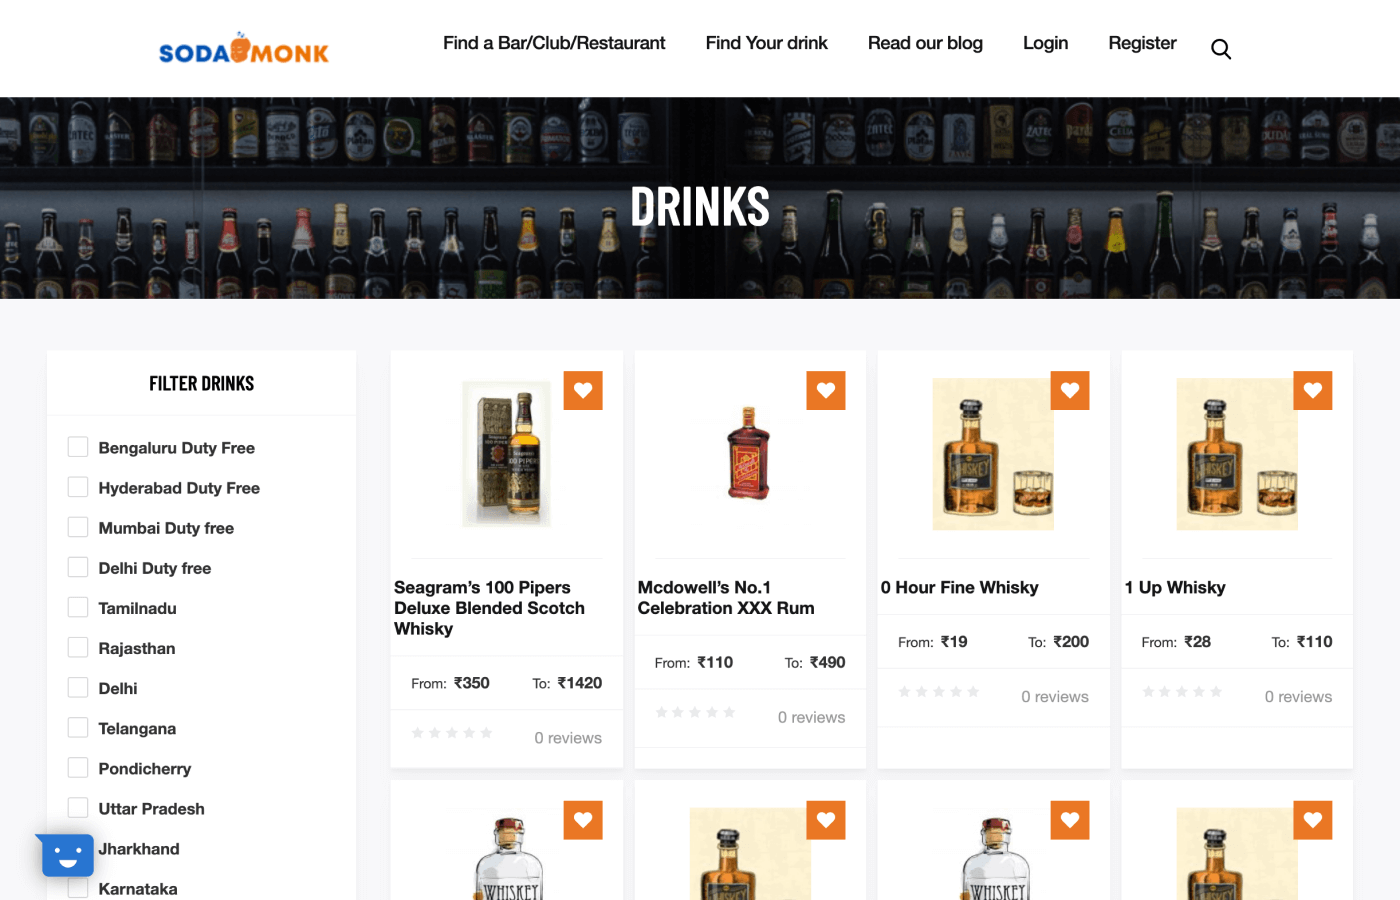Image resolution: width=1400 pixels, height=900 pixels.
Task: Favorite Seagram's 100 Pipers with heart icon
Action: tap(583, 390)
